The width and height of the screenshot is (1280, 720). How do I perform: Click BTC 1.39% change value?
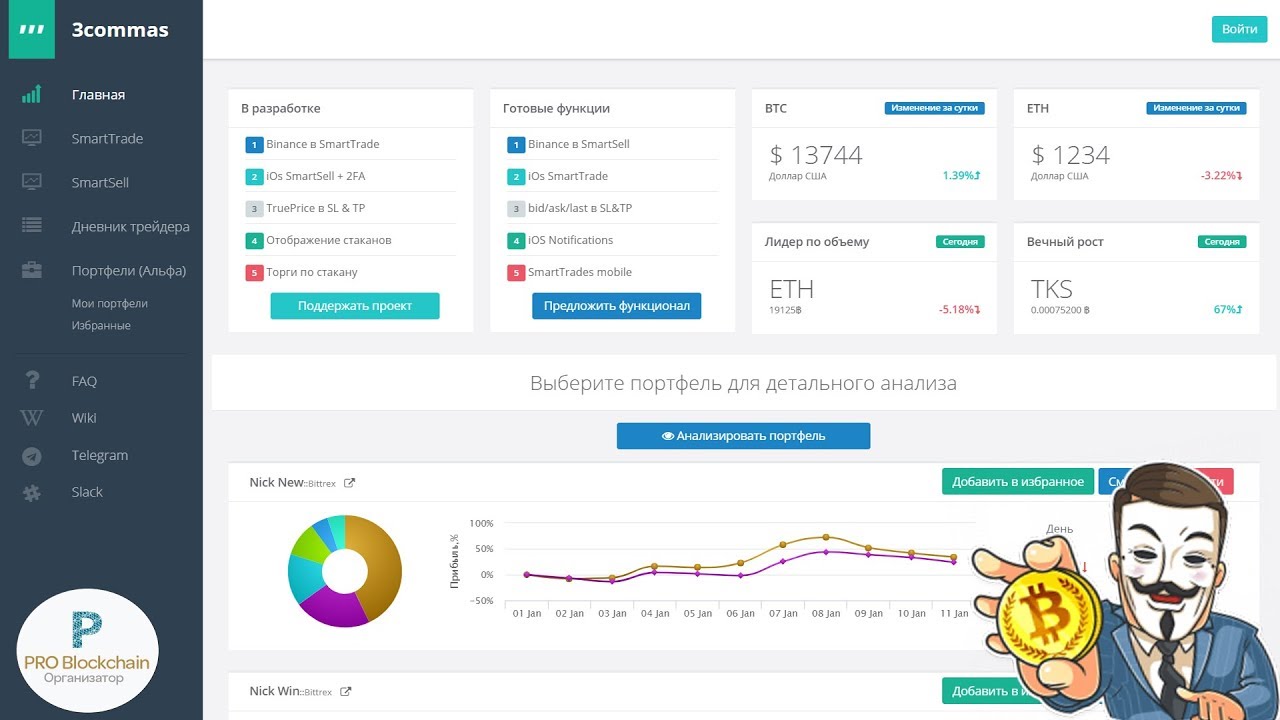pyautogui.click(x=961, y=176)
